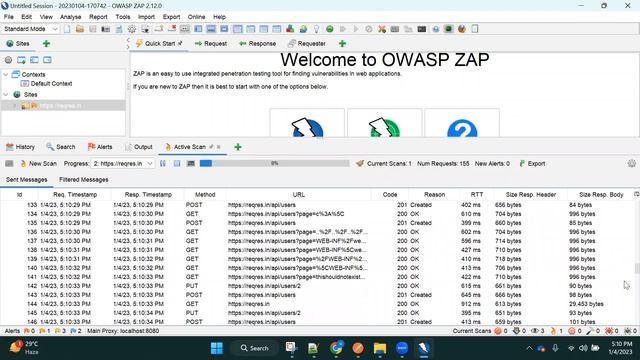Screen dimensions: 640x360
Task: Click the orange medium alerts flag in status bar
Action: (42, 331)
